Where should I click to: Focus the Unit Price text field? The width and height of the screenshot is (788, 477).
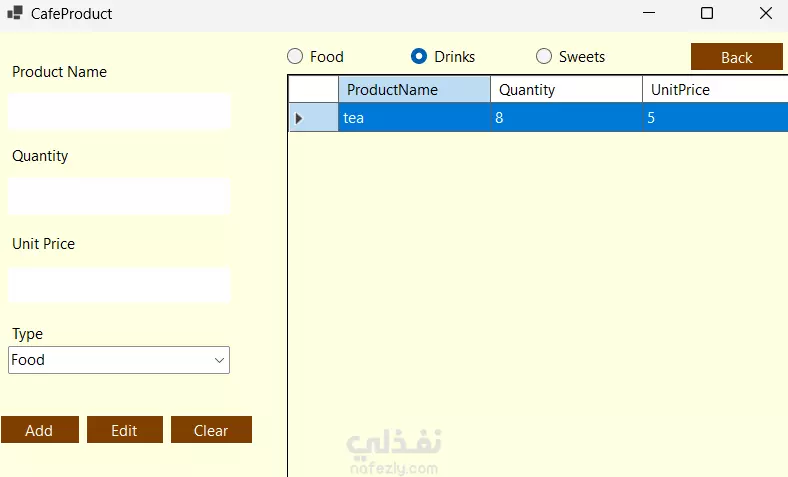tap(119, 284)
